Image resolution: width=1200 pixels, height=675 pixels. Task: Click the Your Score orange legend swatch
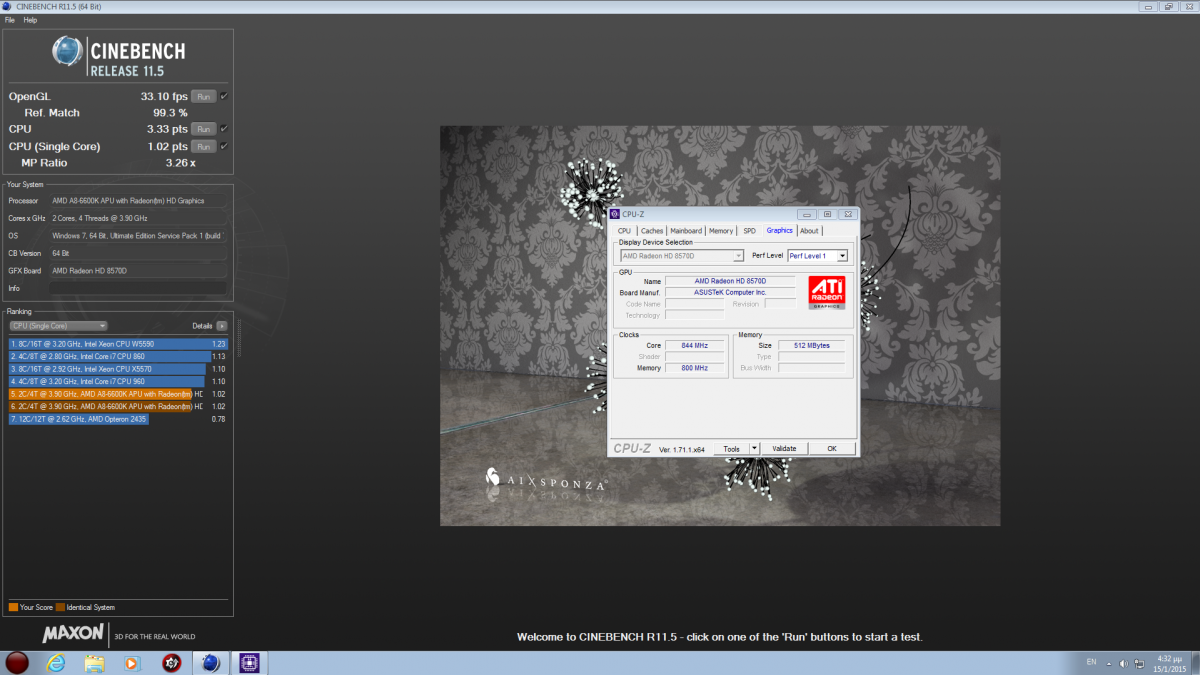[13, 607]
